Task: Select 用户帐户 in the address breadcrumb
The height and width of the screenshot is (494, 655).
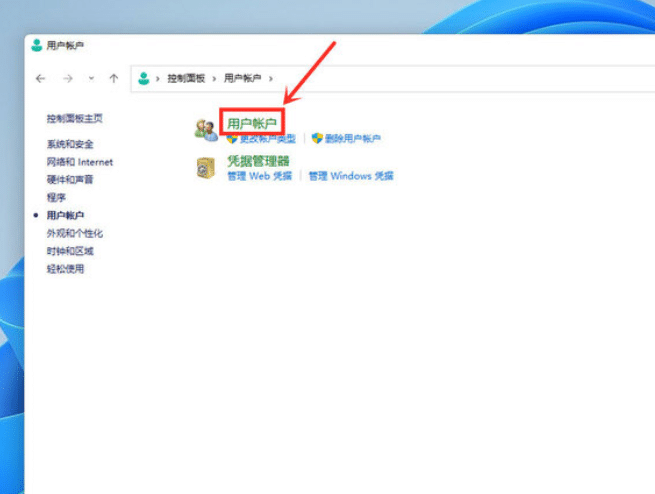Action: coord(243,78)
